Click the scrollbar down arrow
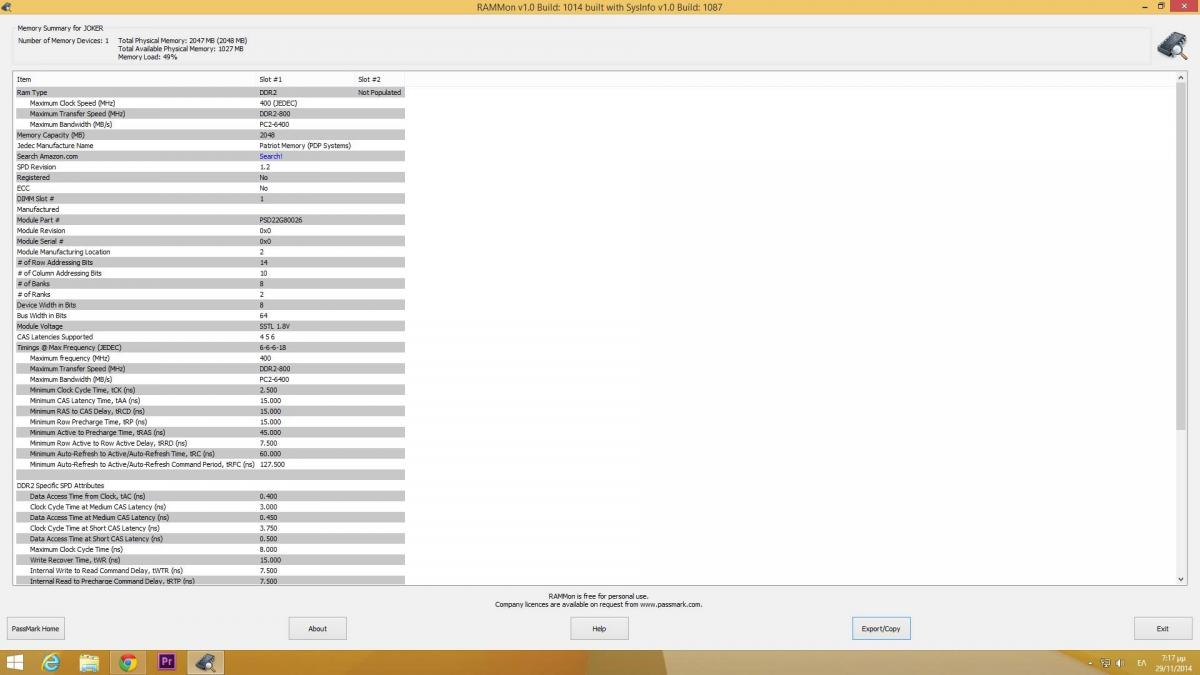1200x675 pixels. point(1181,579)
